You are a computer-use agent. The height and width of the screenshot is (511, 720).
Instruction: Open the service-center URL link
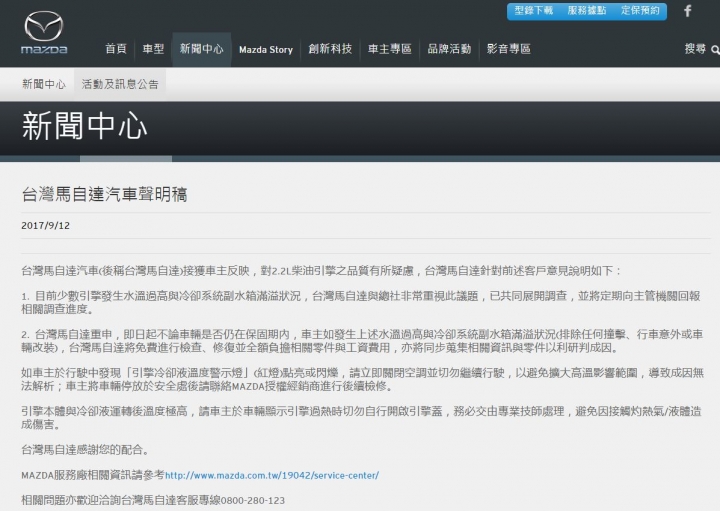272,476
